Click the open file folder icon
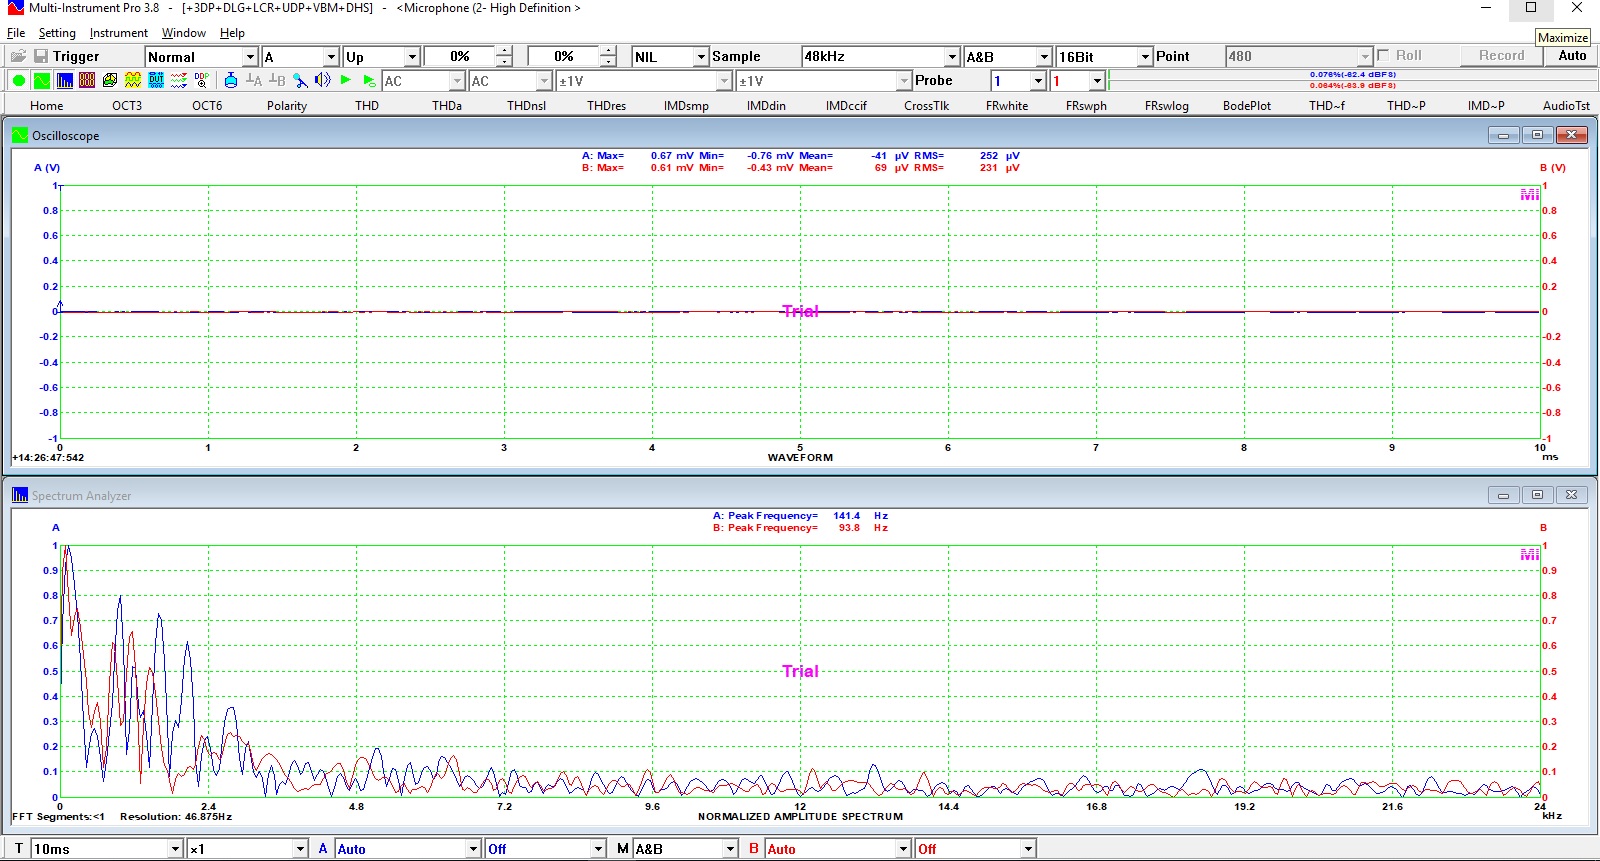Viewport: 1600px width, 861px height. (x=18, y=57)
